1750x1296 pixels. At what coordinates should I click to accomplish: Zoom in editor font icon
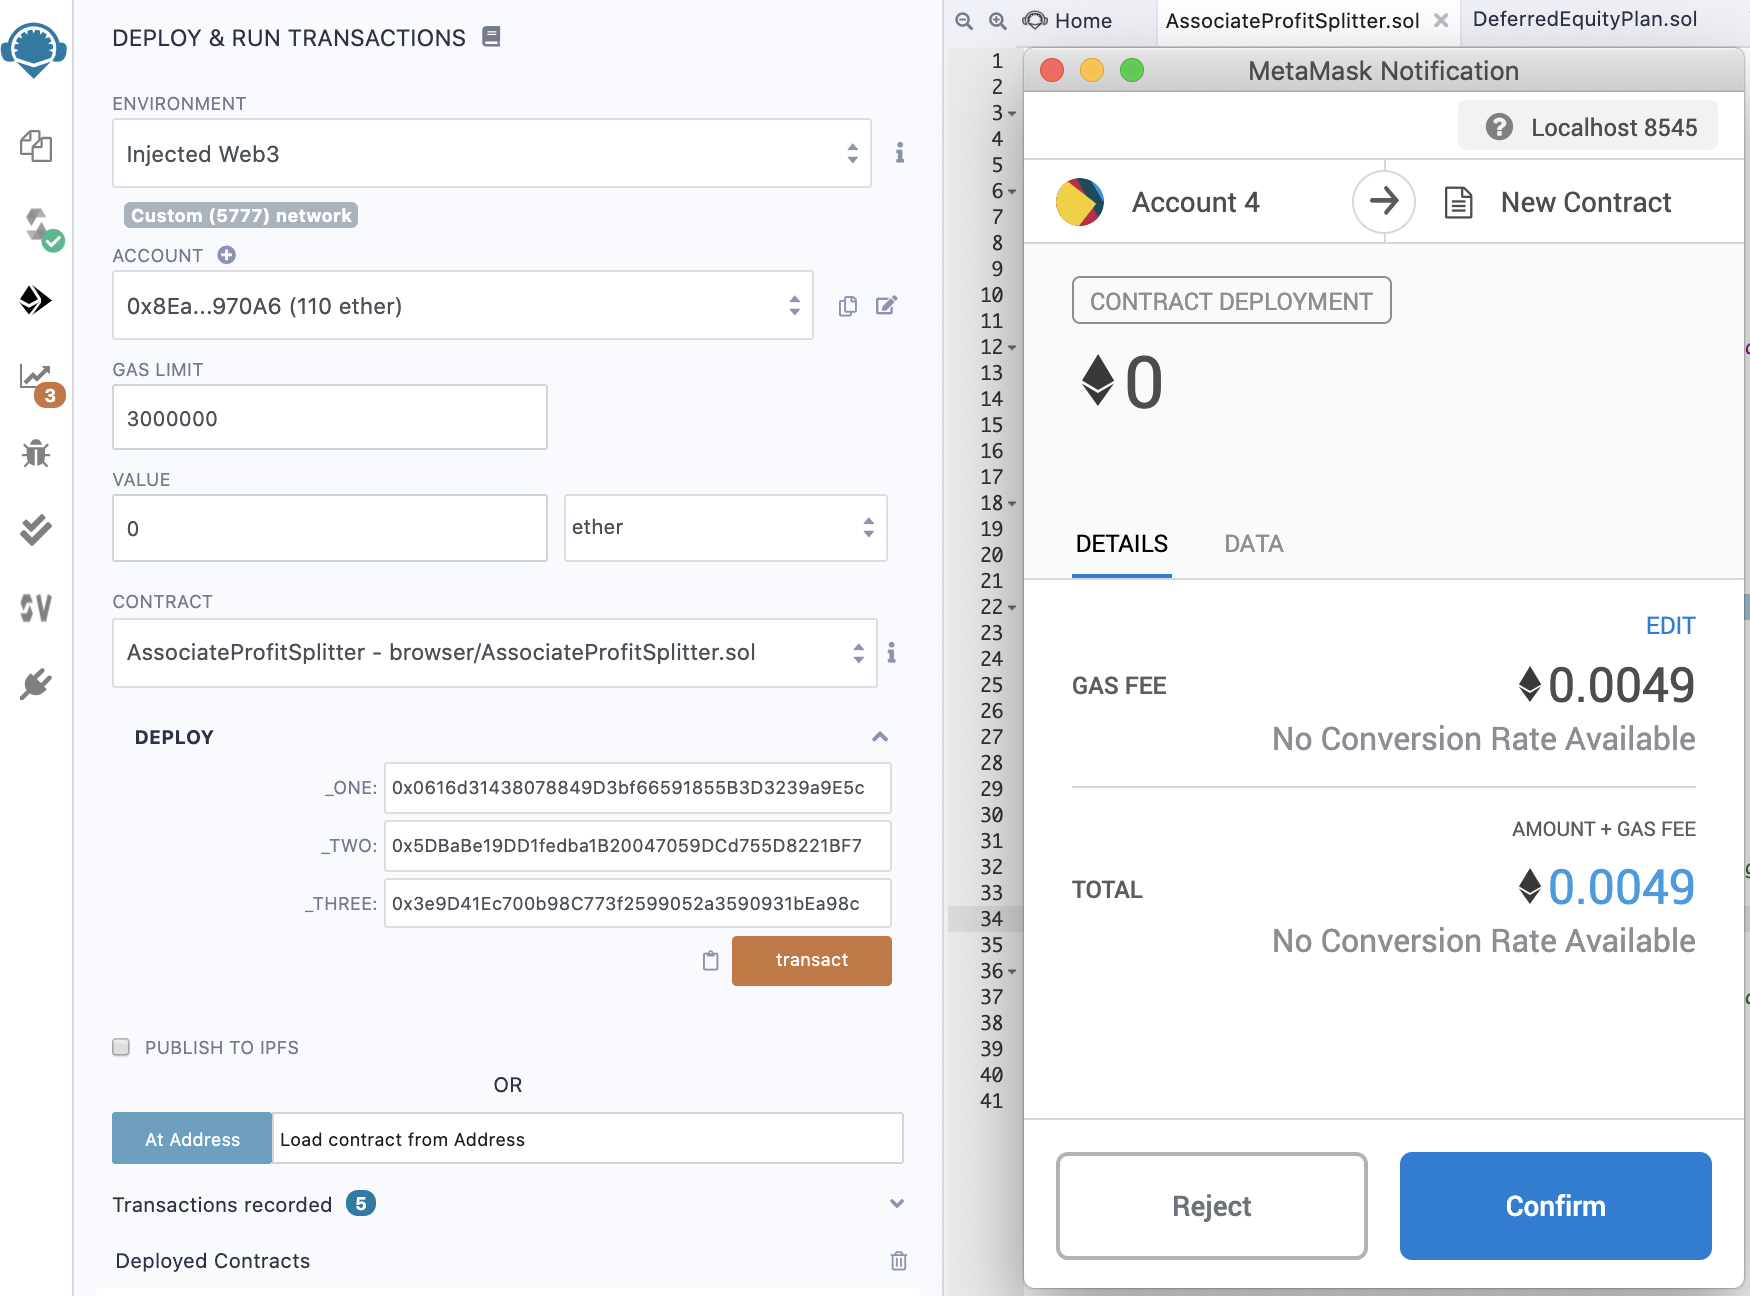998,21
